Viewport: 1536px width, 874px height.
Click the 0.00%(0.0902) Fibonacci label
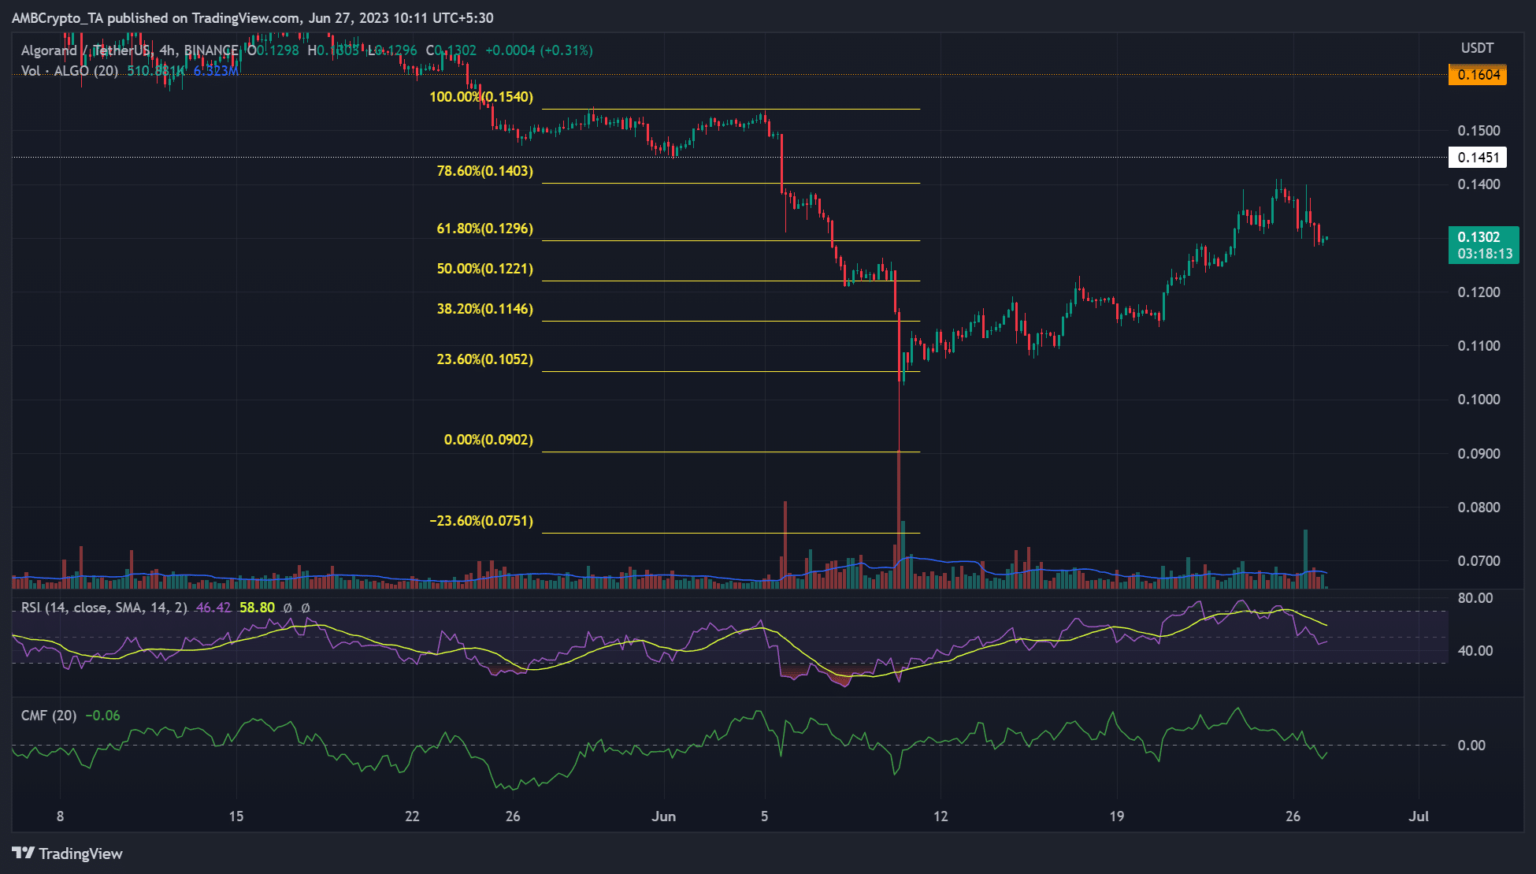[488, 440]
